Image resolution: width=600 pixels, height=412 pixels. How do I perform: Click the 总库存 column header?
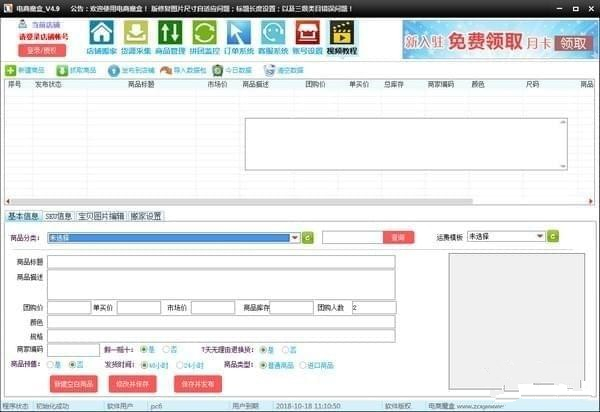[393, 84]
